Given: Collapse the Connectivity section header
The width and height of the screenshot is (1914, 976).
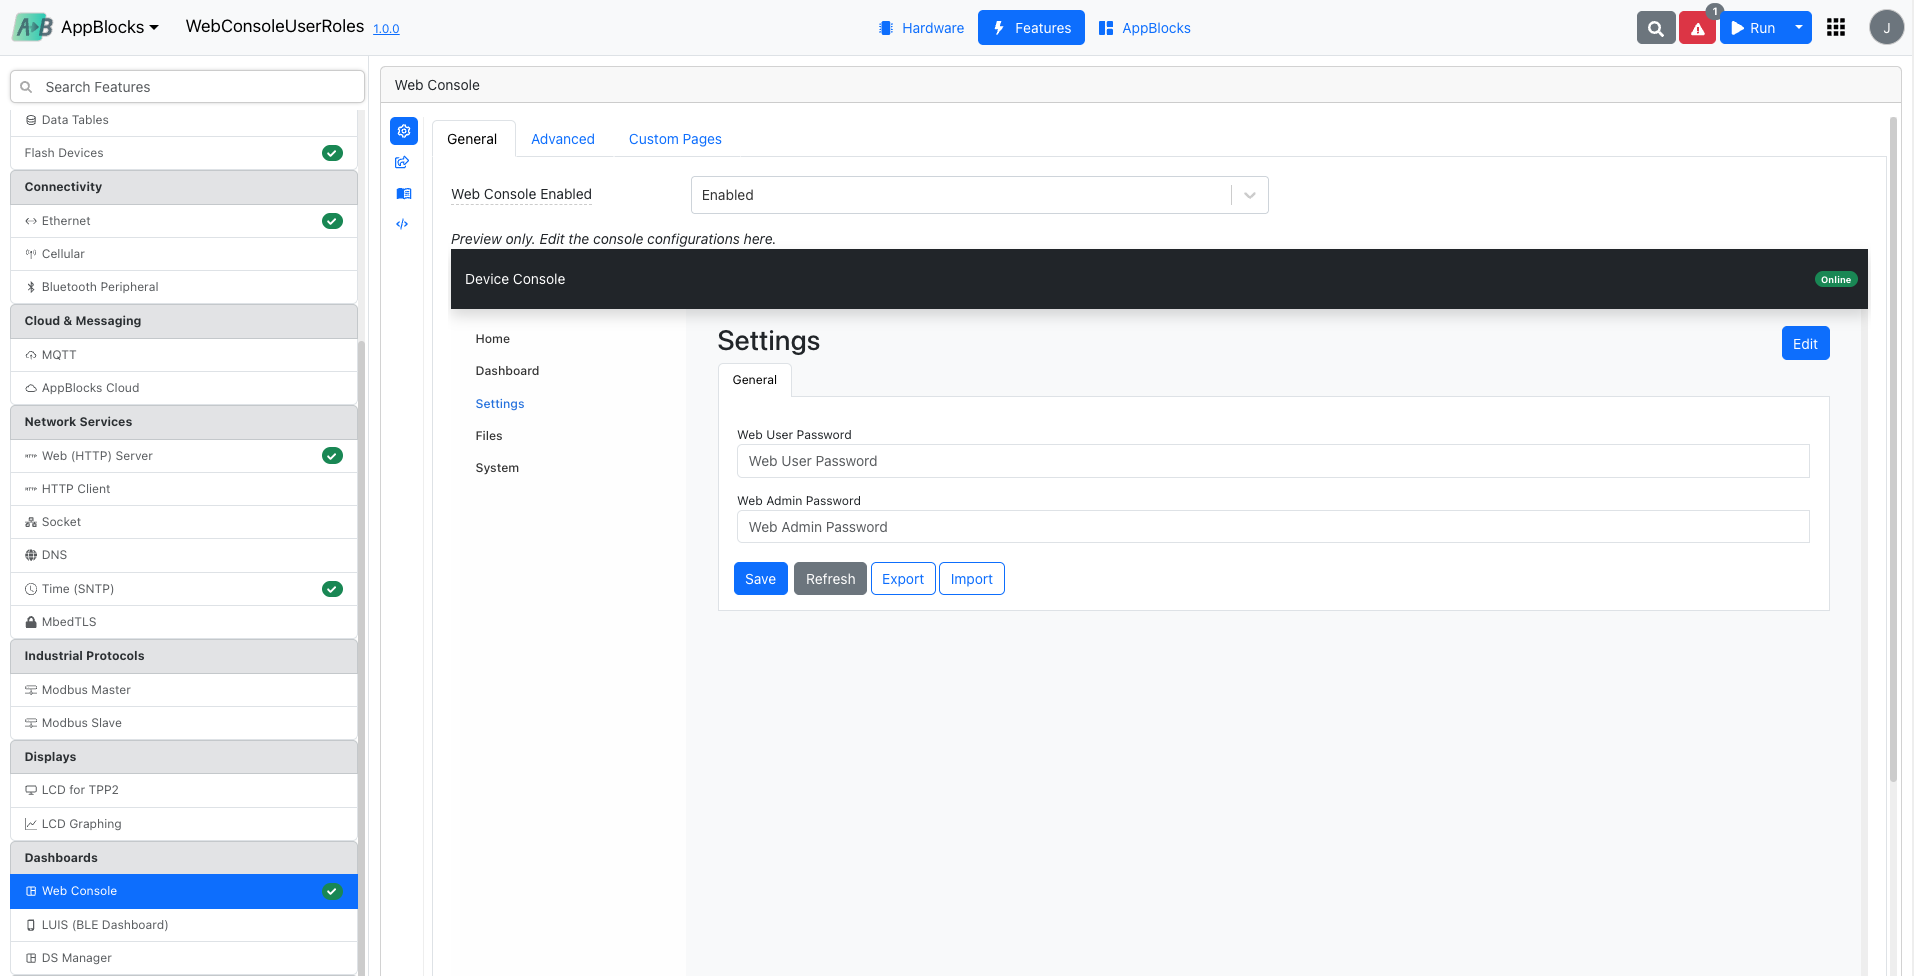Looking at the screenshot, I should [x=184, y=187].
